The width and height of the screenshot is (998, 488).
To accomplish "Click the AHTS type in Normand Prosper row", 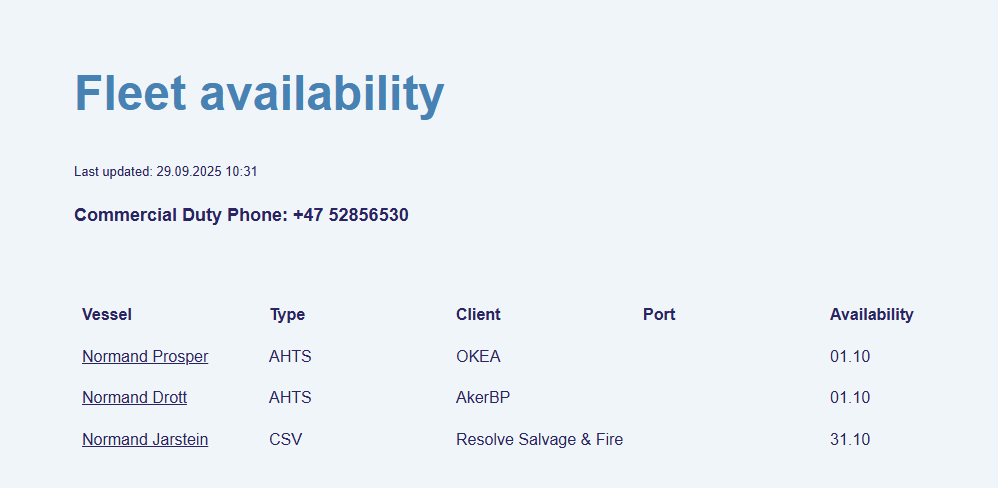I will [290, 356].
